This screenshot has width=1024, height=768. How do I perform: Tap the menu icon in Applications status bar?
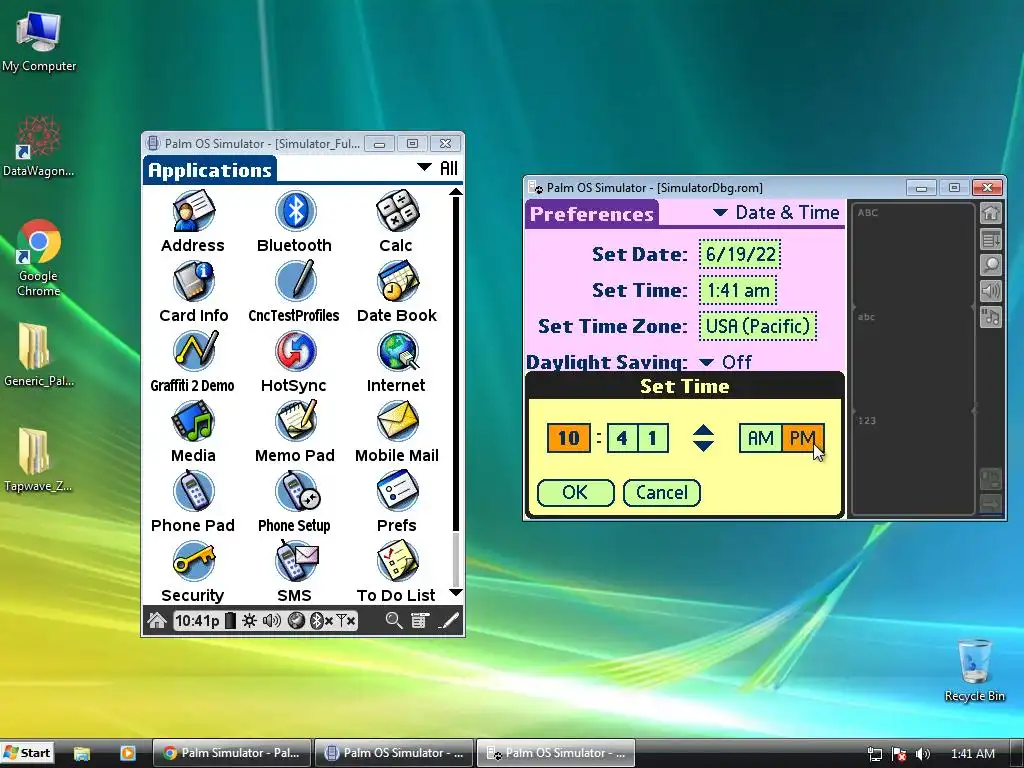click(420, 620)
